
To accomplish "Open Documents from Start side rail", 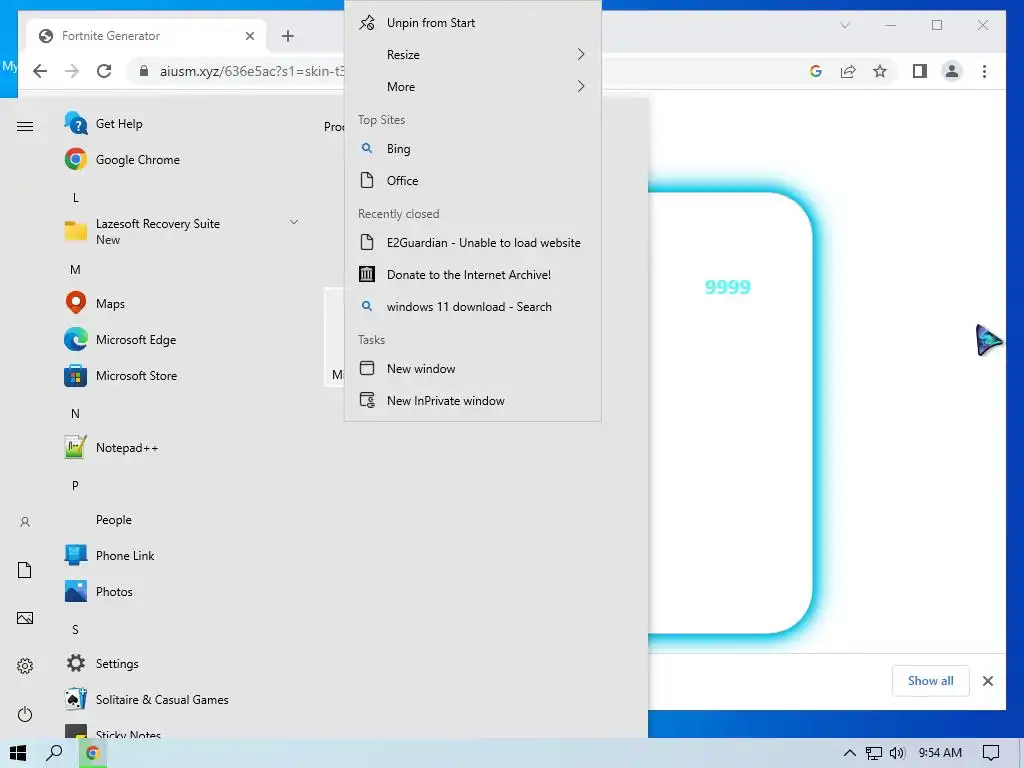I will pyautogui.click(x=25, y=569).
